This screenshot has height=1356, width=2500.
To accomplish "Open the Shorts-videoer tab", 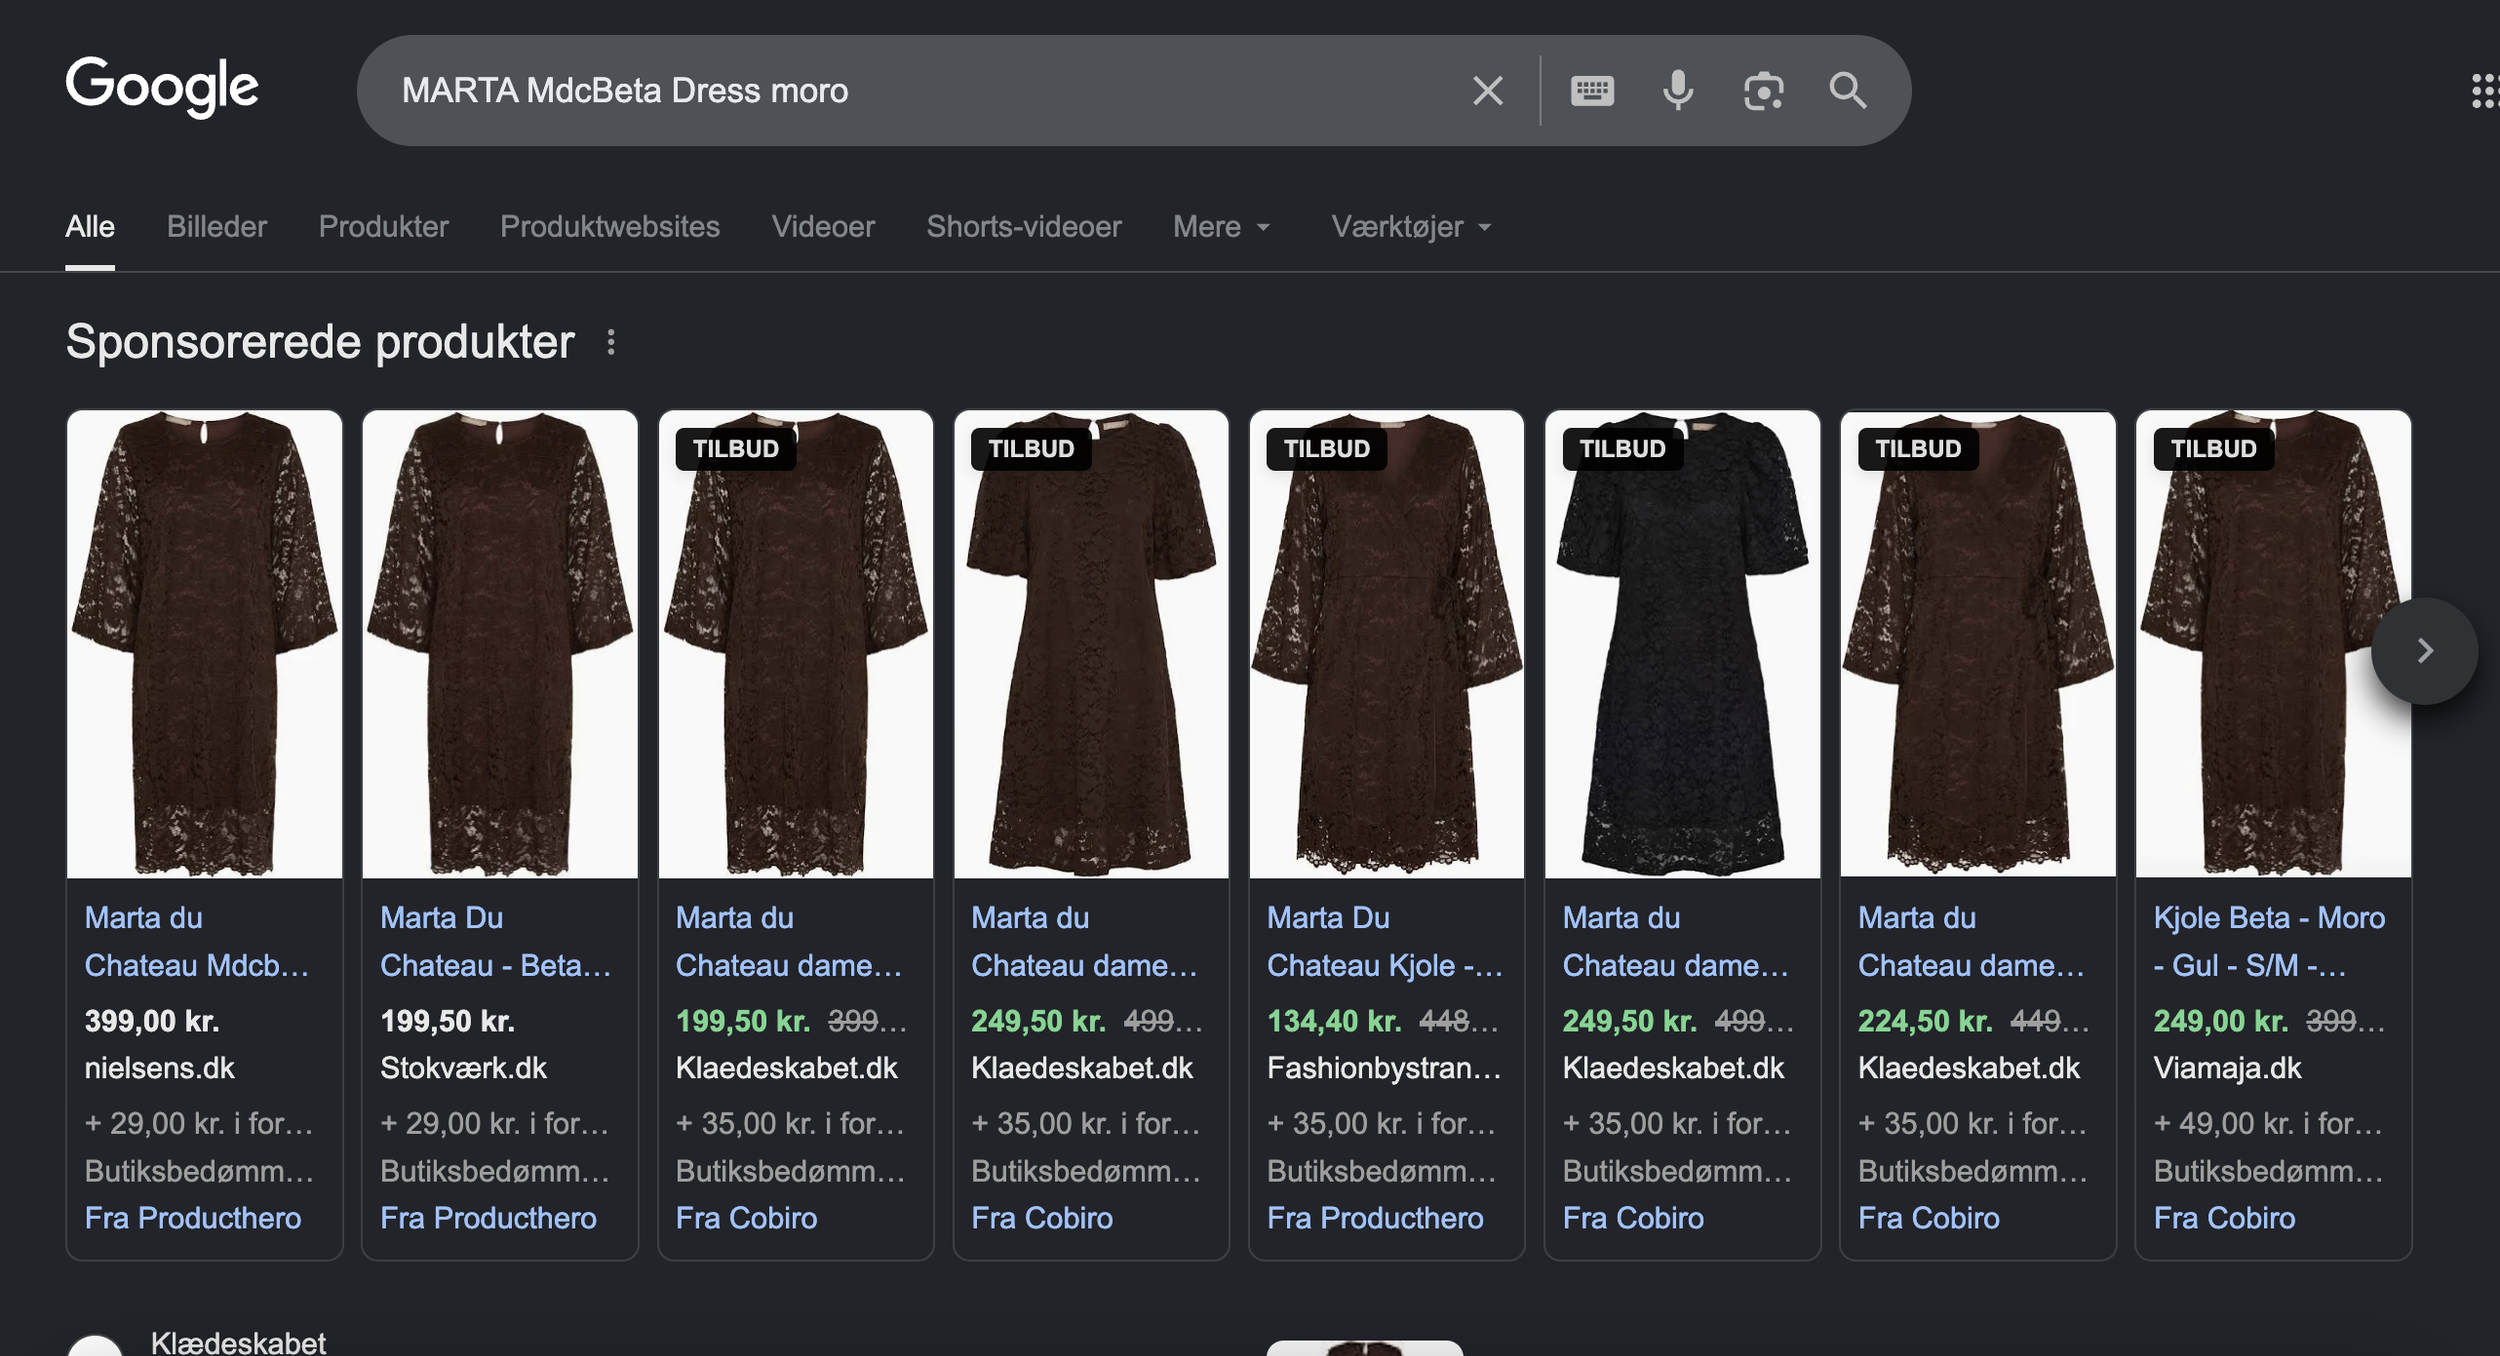I will pos(1024,227).
